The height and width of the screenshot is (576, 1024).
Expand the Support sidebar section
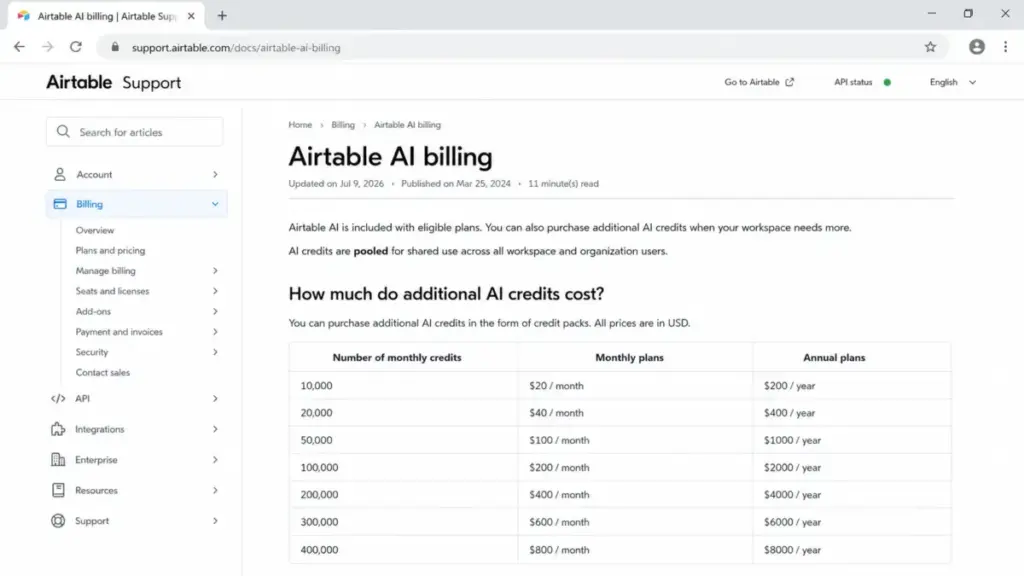215,520
